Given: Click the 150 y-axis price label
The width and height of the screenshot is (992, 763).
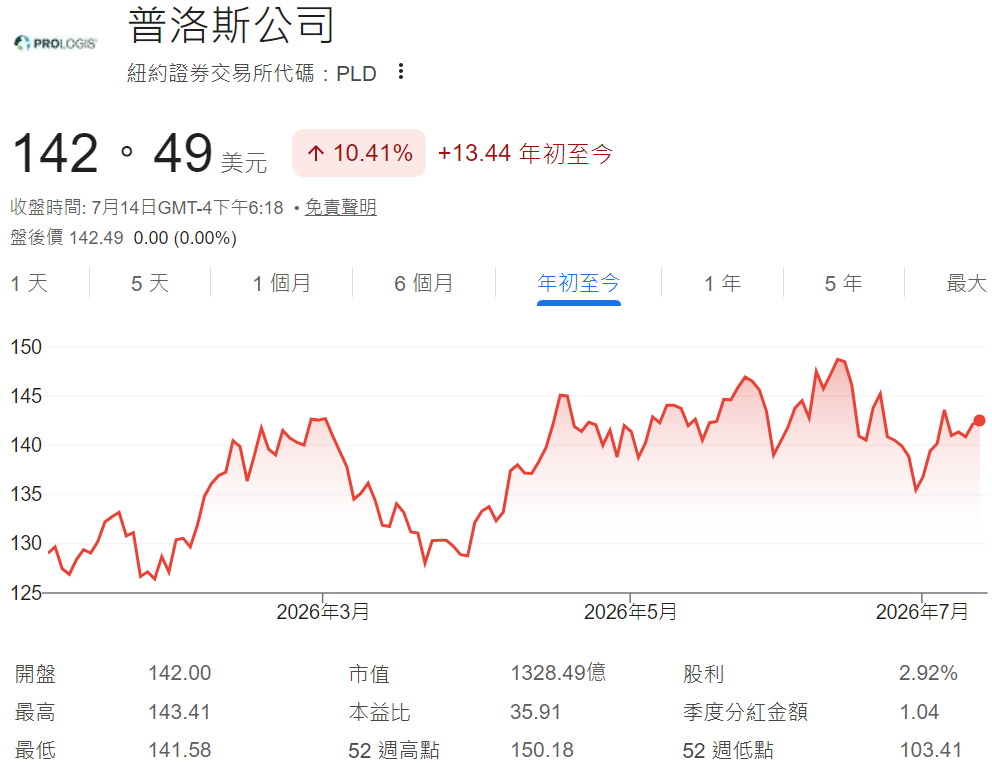Looking at the screenshot, I should pos(26,347).
